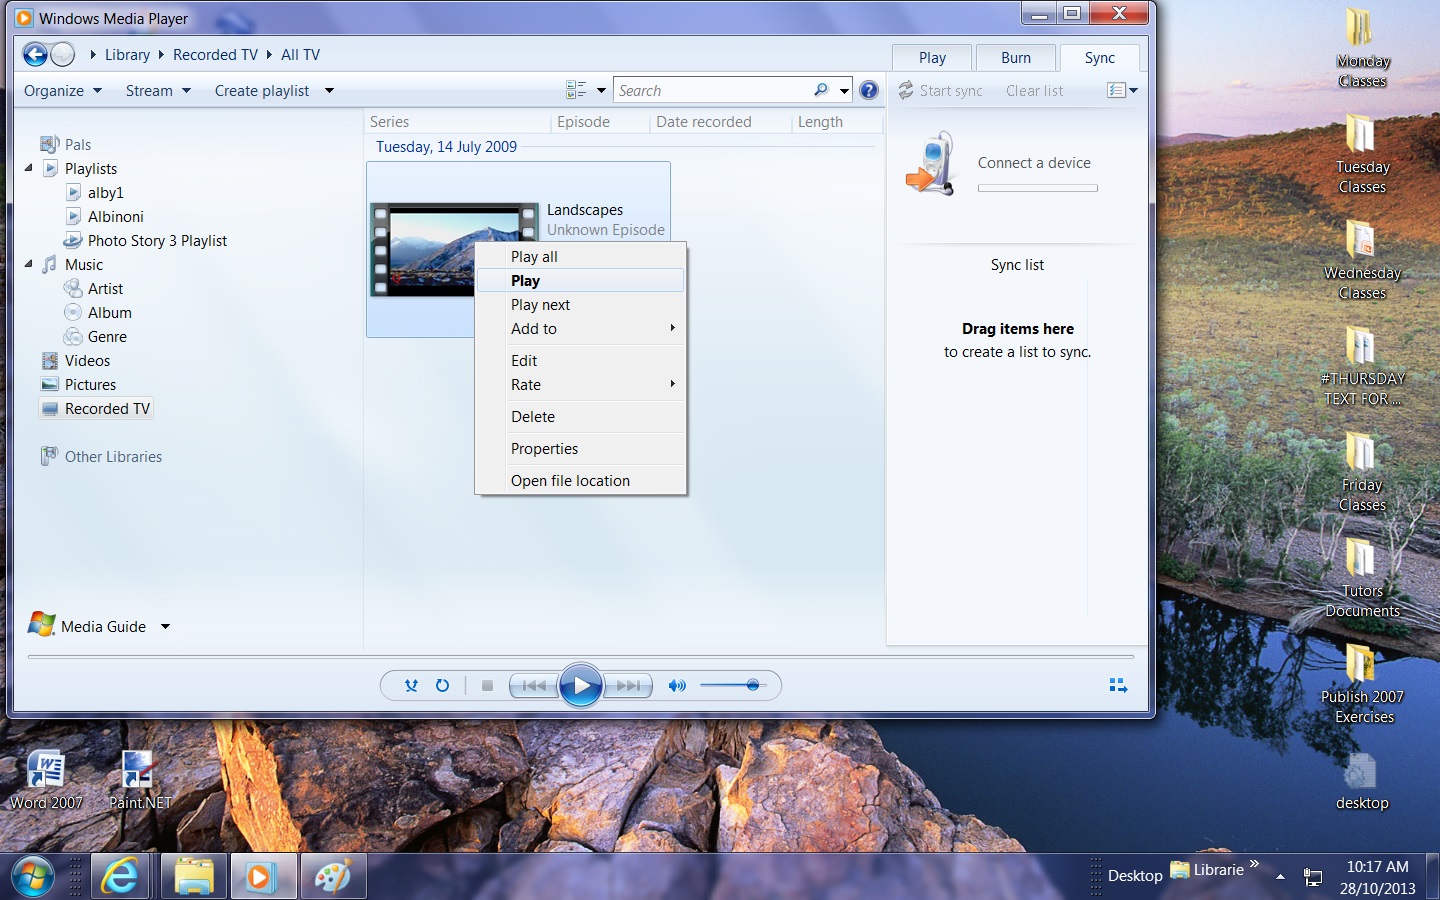Open Internet Explorer from the taskbar
The width and height of the screenshot is (1440, 900).
120,877
